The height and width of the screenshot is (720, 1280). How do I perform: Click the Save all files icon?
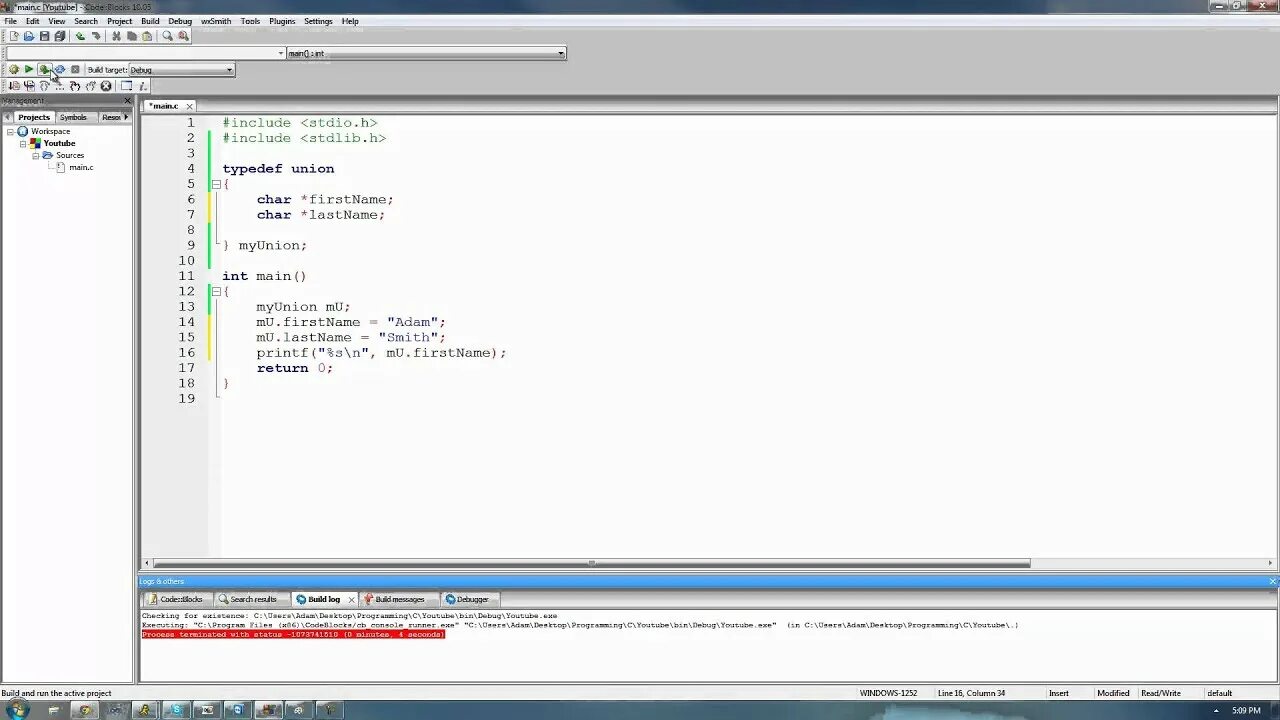60,36
